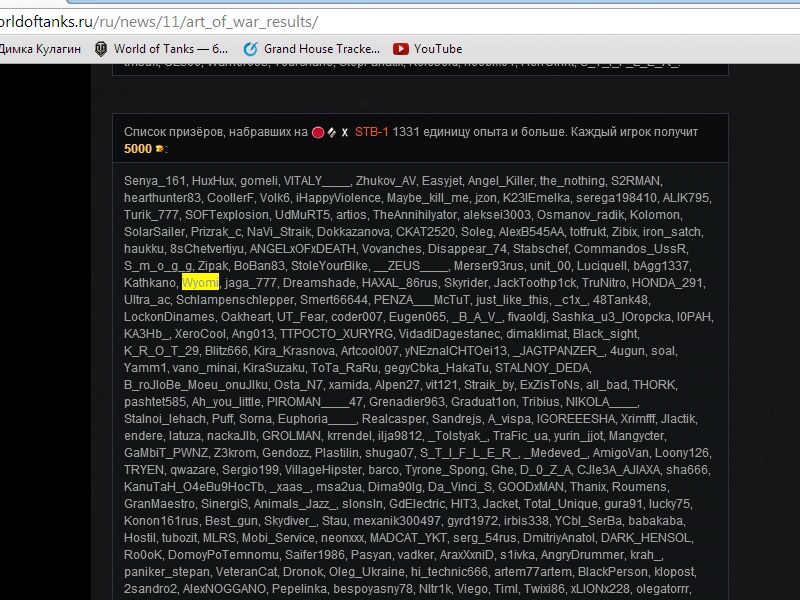Click the player name ExZisToNs

tap(549, 385)
